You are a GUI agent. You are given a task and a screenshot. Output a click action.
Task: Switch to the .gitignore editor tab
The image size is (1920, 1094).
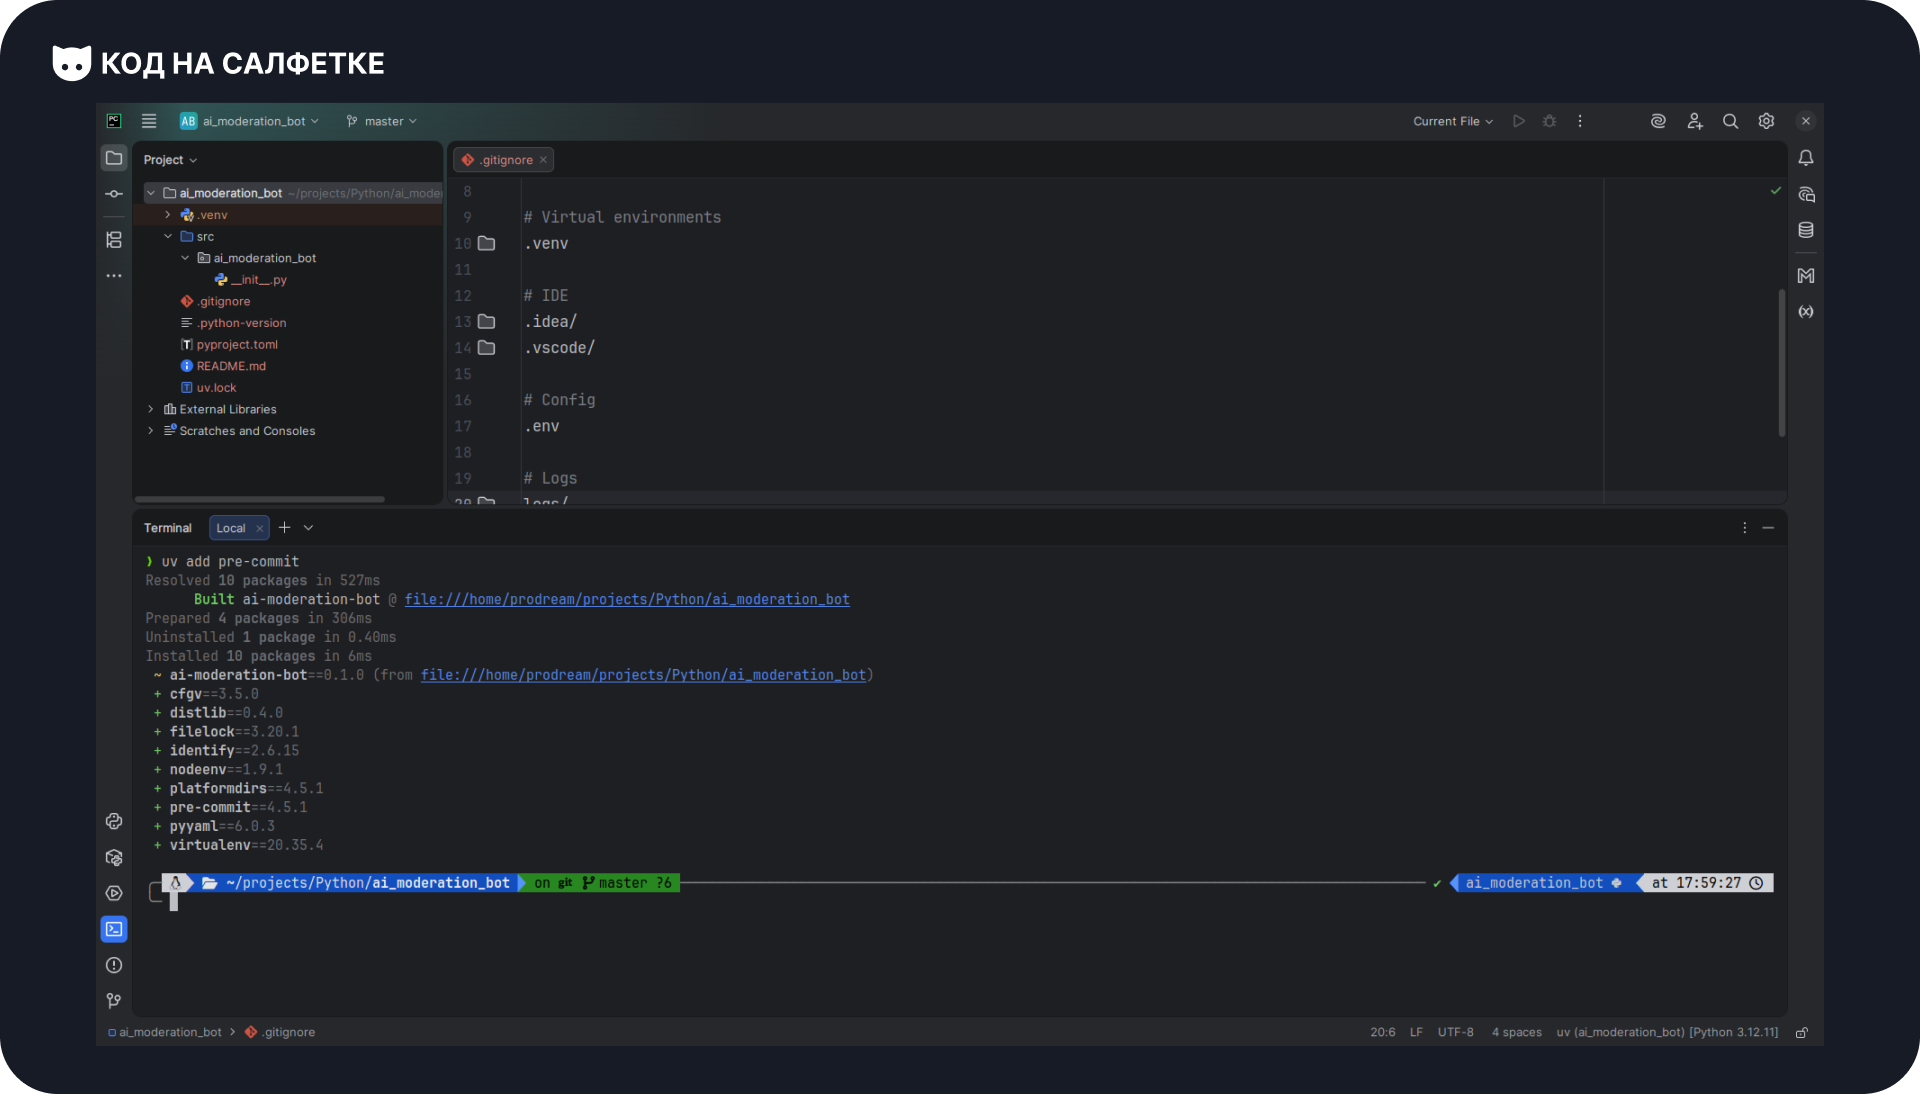point(505,160)
